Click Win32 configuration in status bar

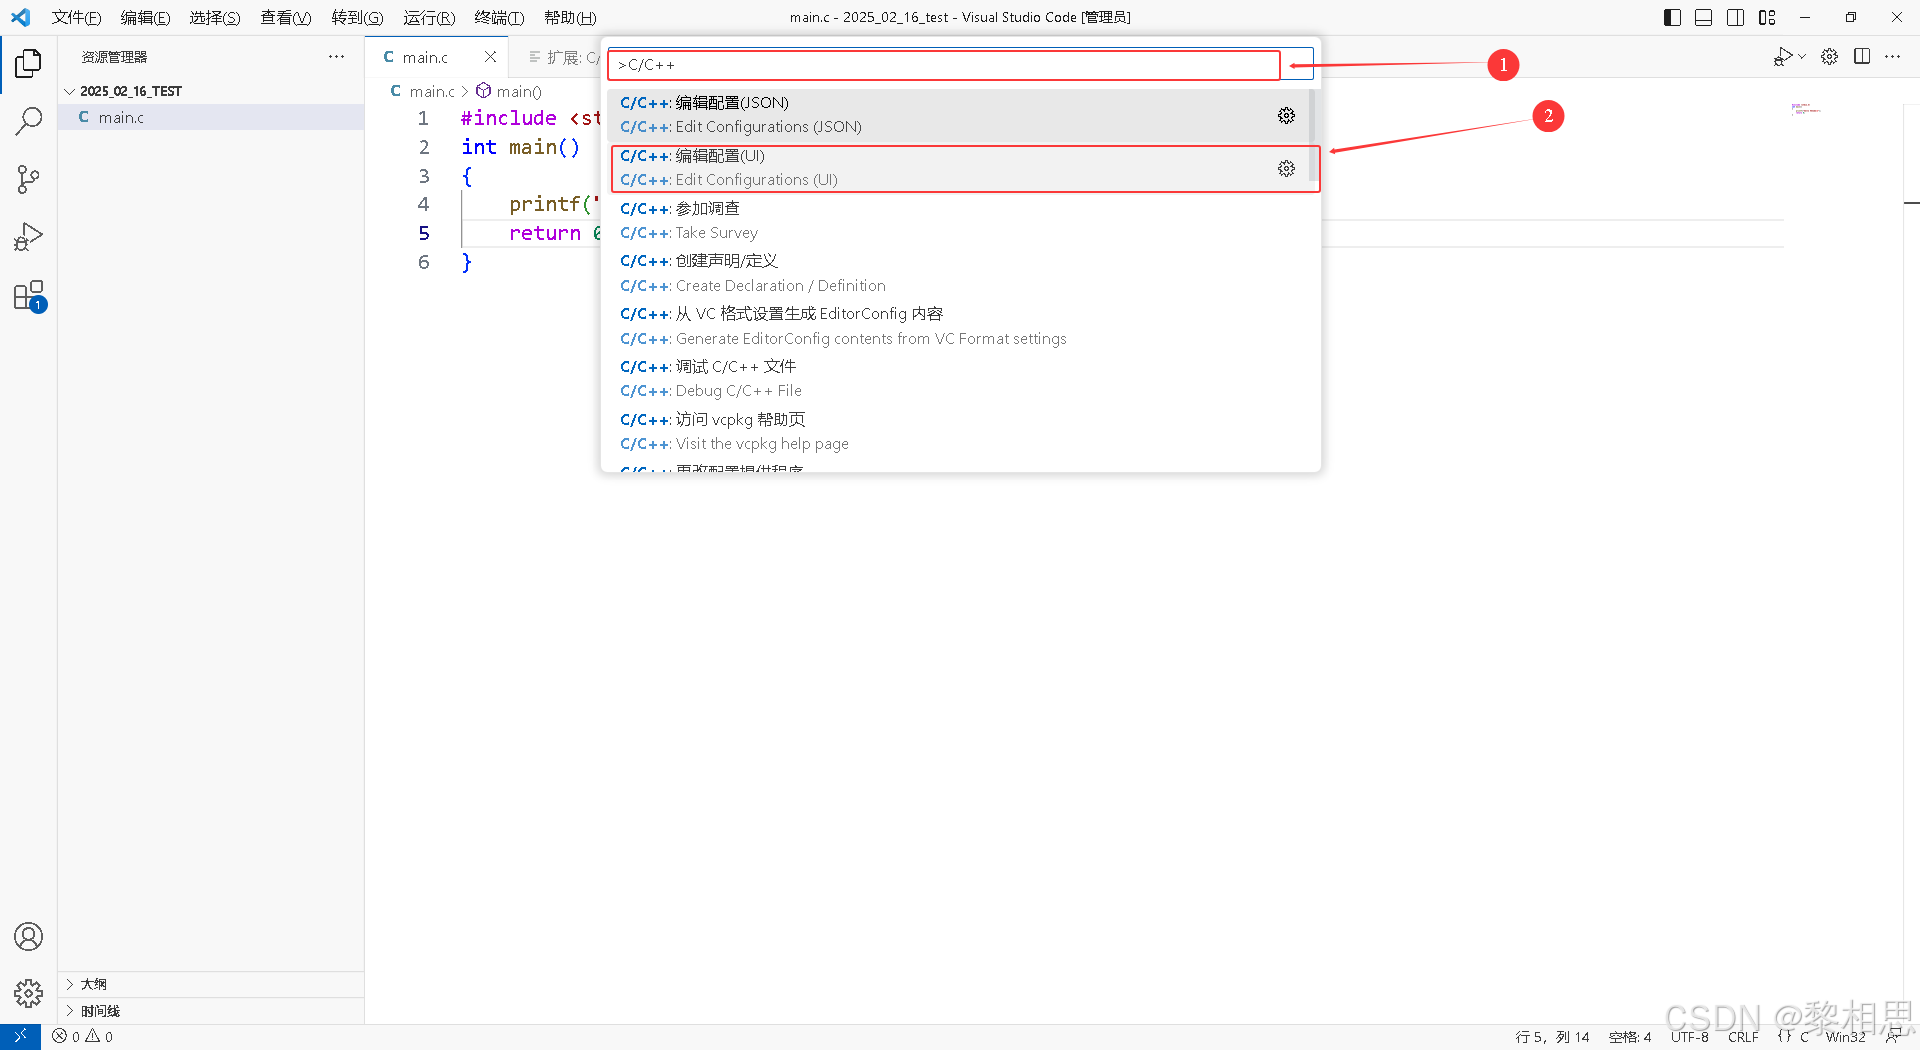[x=1845, y=1037]
